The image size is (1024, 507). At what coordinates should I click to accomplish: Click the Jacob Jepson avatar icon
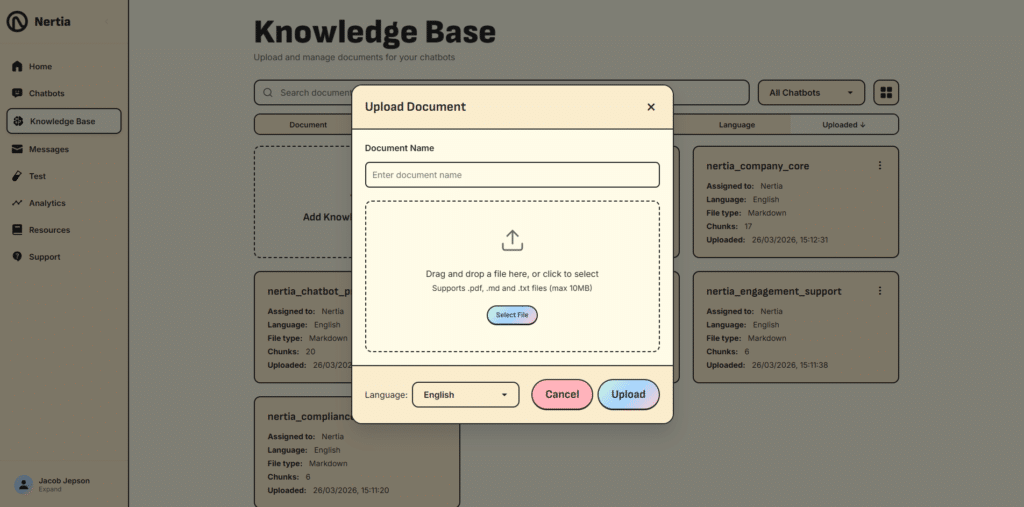pyautogui.click(x=24, y=484)
